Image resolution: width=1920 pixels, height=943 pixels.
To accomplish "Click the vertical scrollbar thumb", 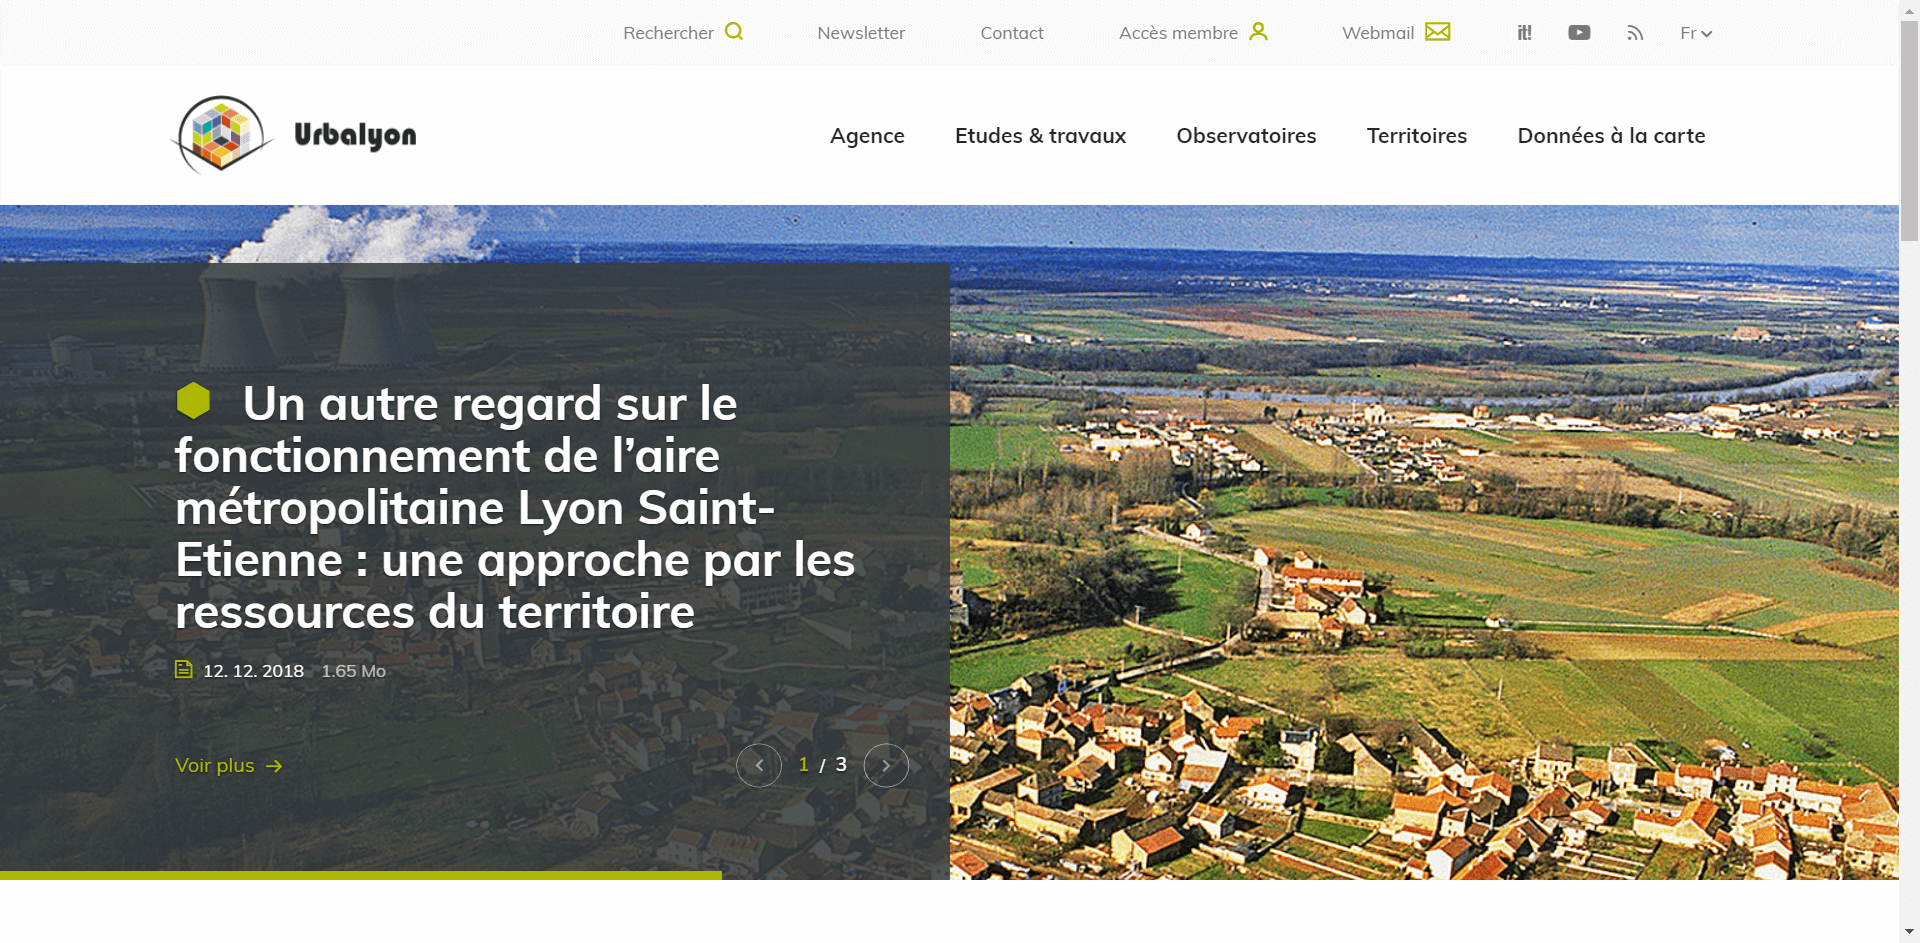I will tap(1909, 130).
